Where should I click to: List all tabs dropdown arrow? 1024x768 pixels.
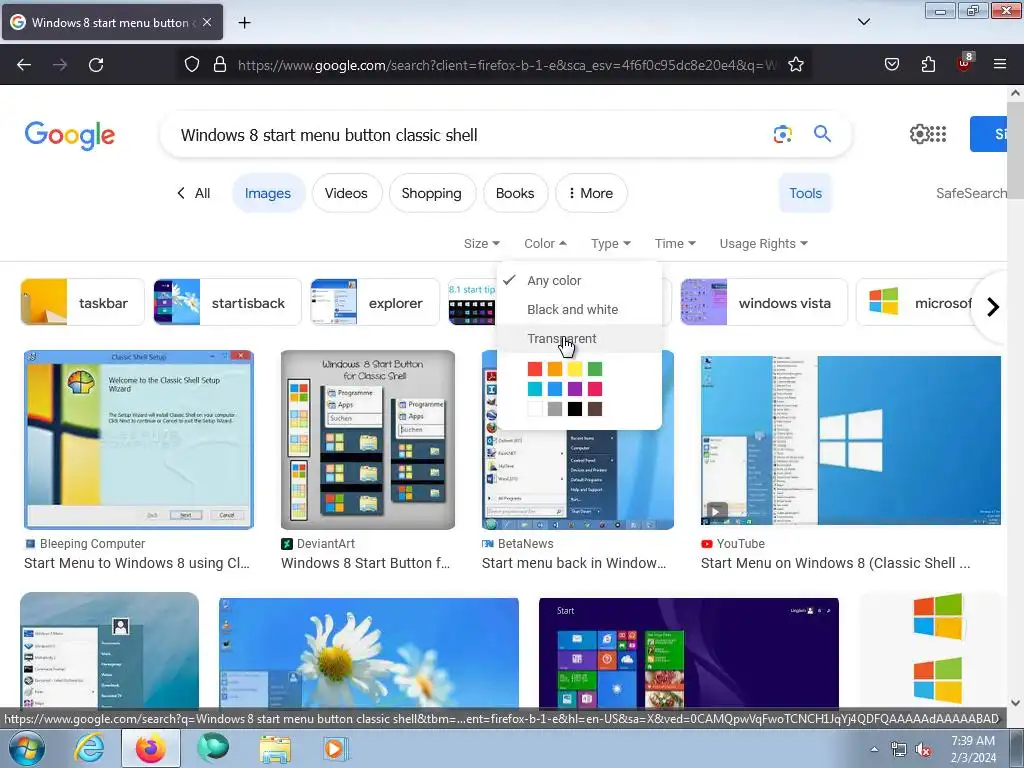[x=863, y=22]
